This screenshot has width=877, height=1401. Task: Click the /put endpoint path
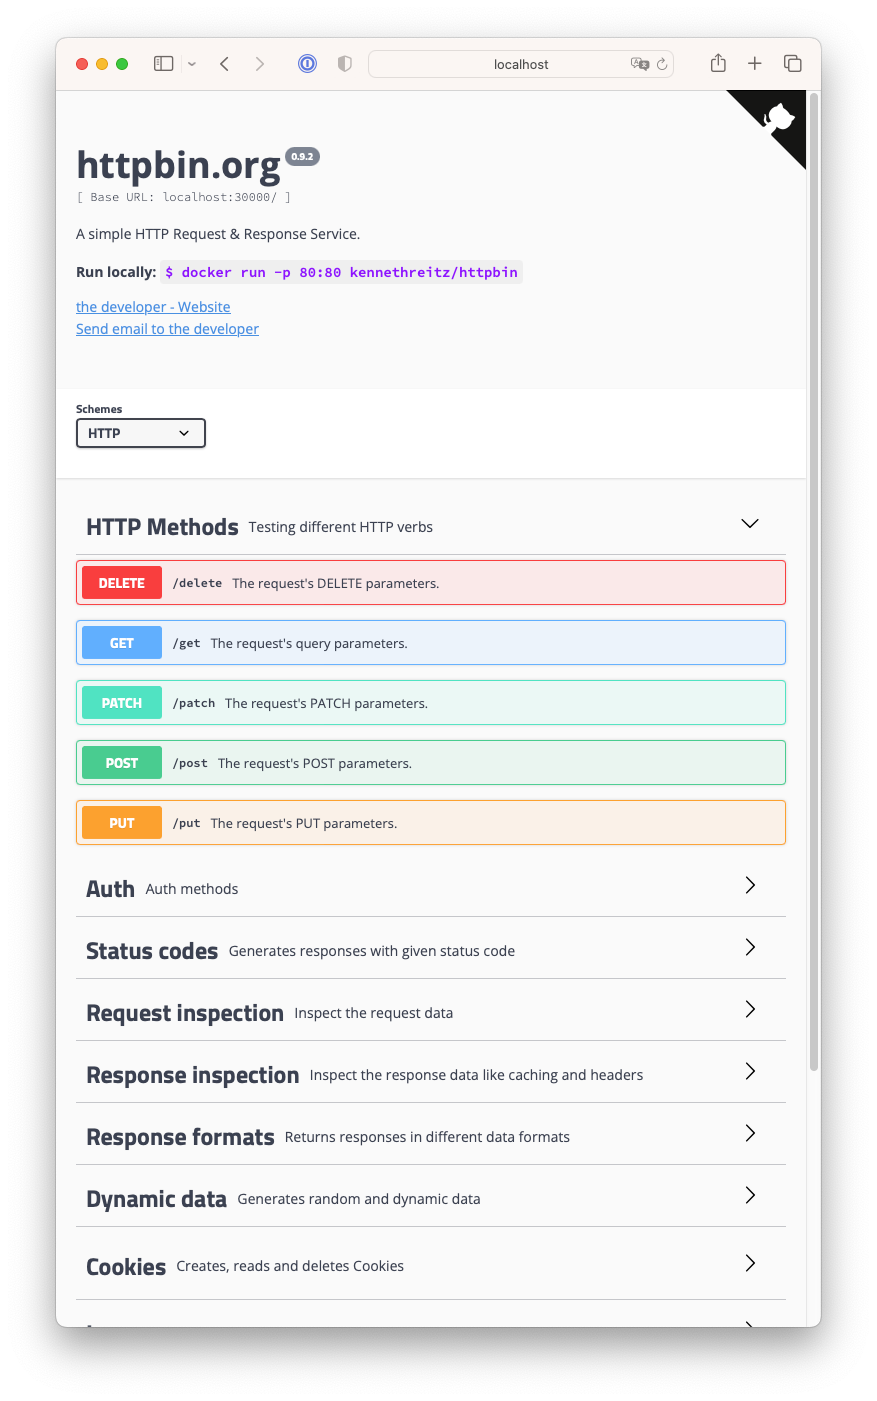click(186, 823)
